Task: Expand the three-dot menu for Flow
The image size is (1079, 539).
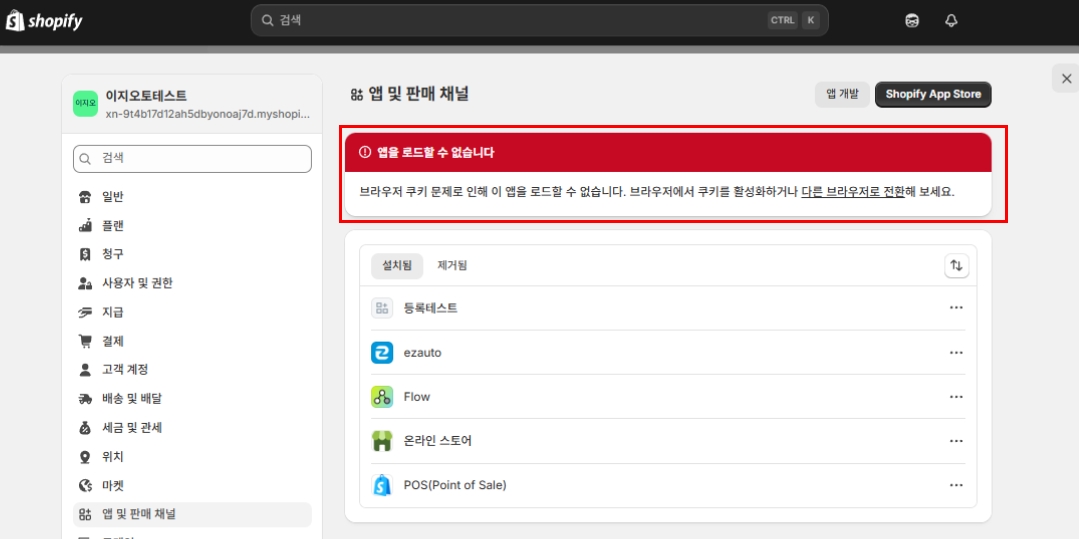Action: (956, 397)
